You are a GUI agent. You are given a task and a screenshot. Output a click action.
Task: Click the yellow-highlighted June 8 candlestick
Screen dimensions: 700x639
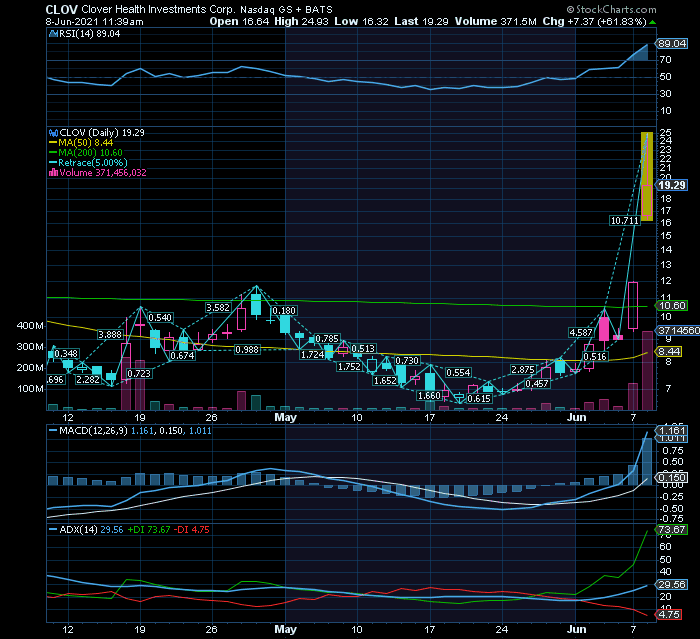tap(647, 176)
